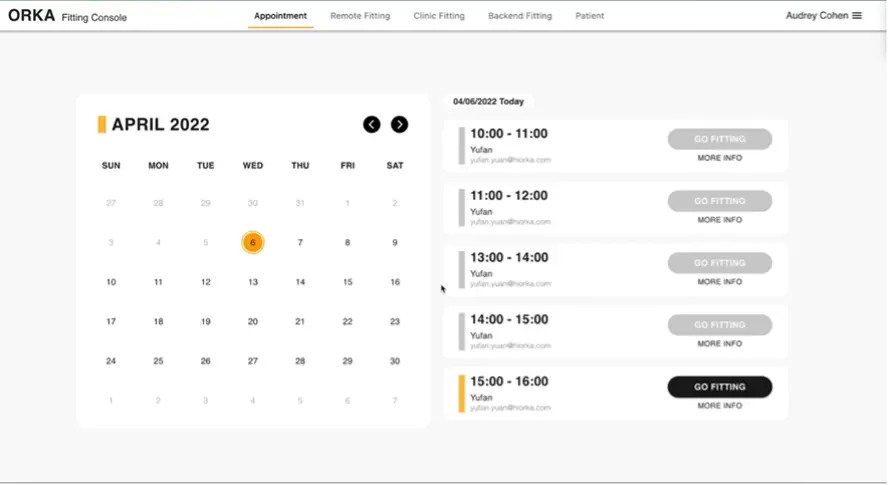The height and width of the screenshot is (485, 889).
Task: Click GO FITTING for 15:00 - 16:00 appointment
Action: click(719, 387)
